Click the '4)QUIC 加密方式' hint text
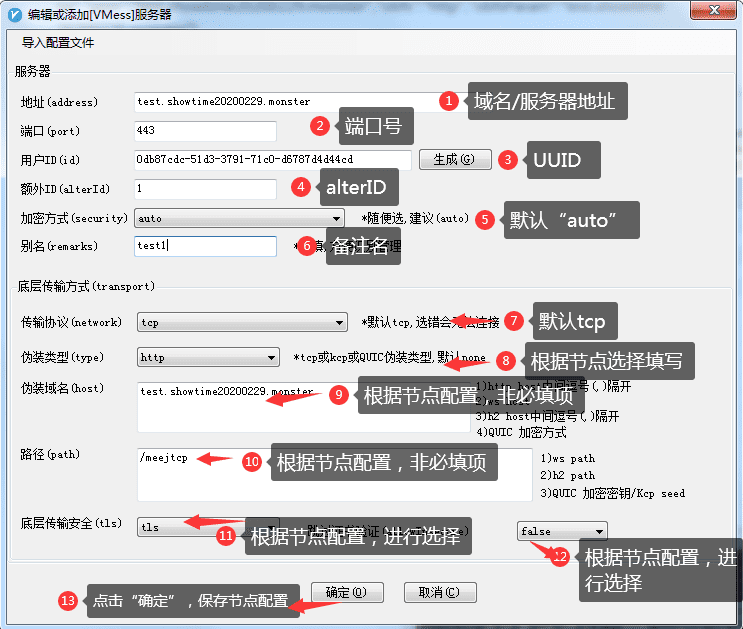743x629 pixels. point(521,432)
